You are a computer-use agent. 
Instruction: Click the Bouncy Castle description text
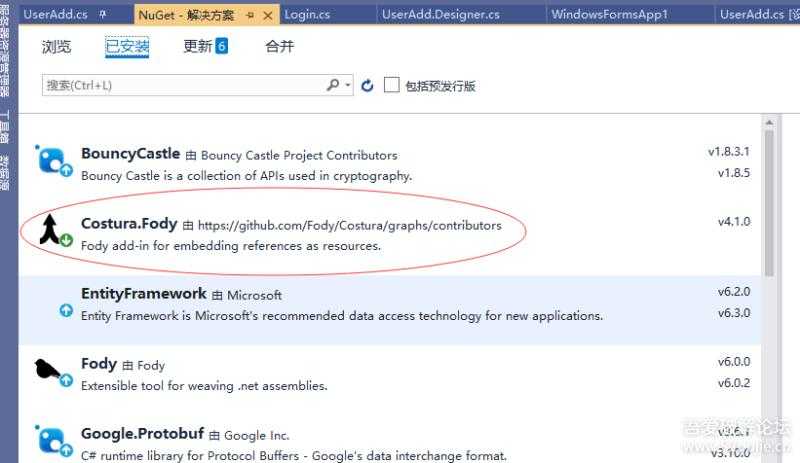tap(246, 176)
